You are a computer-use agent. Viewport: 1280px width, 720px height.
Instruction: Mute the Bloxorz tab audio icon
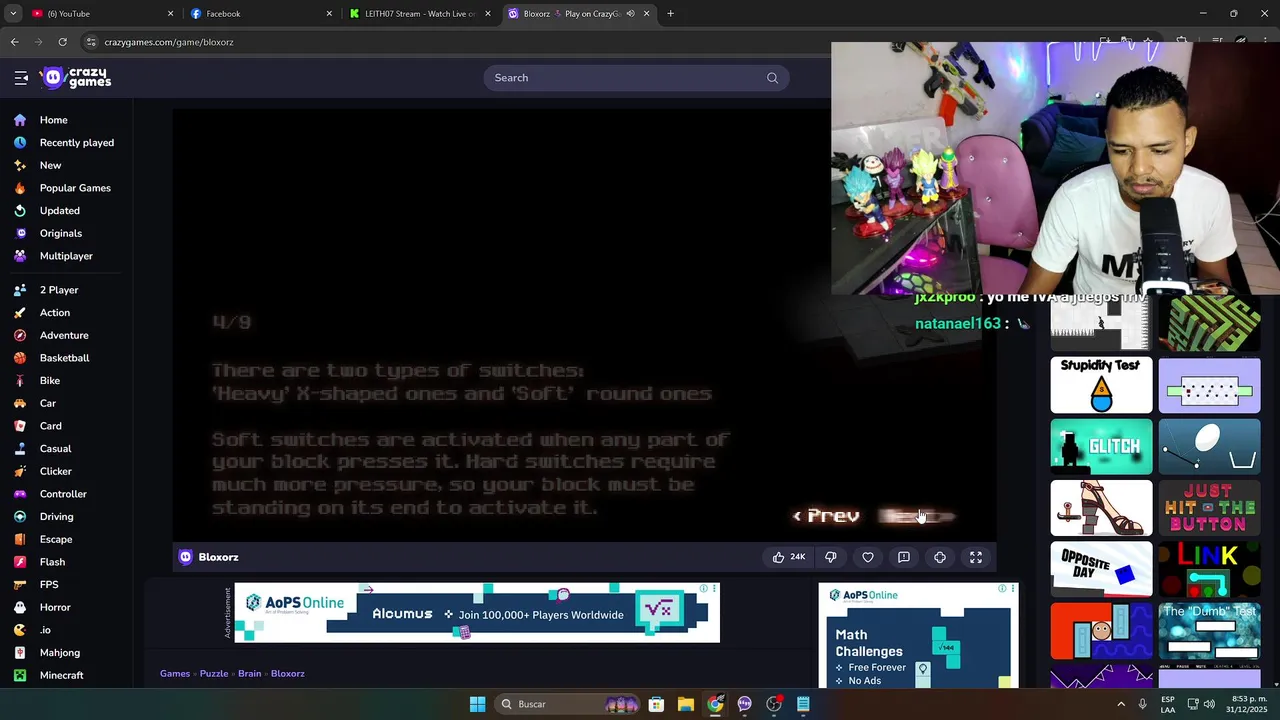(x=630, y=14)
